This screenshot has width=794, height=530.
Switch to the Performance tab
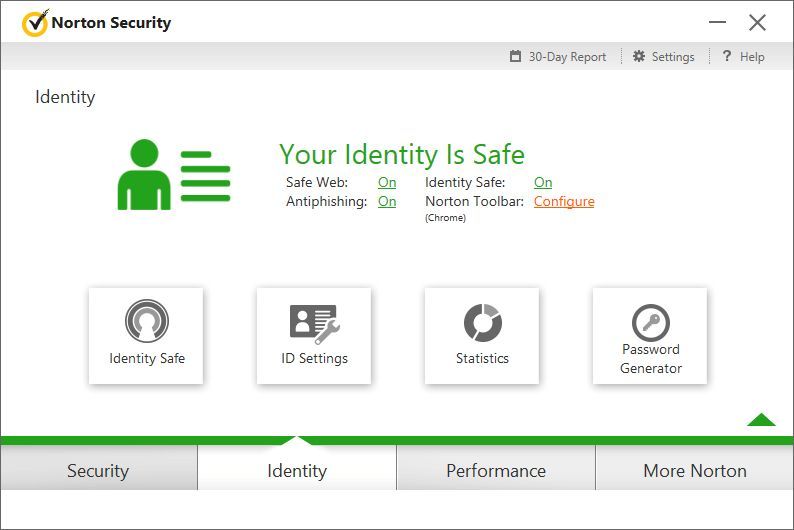click(496, 471)
